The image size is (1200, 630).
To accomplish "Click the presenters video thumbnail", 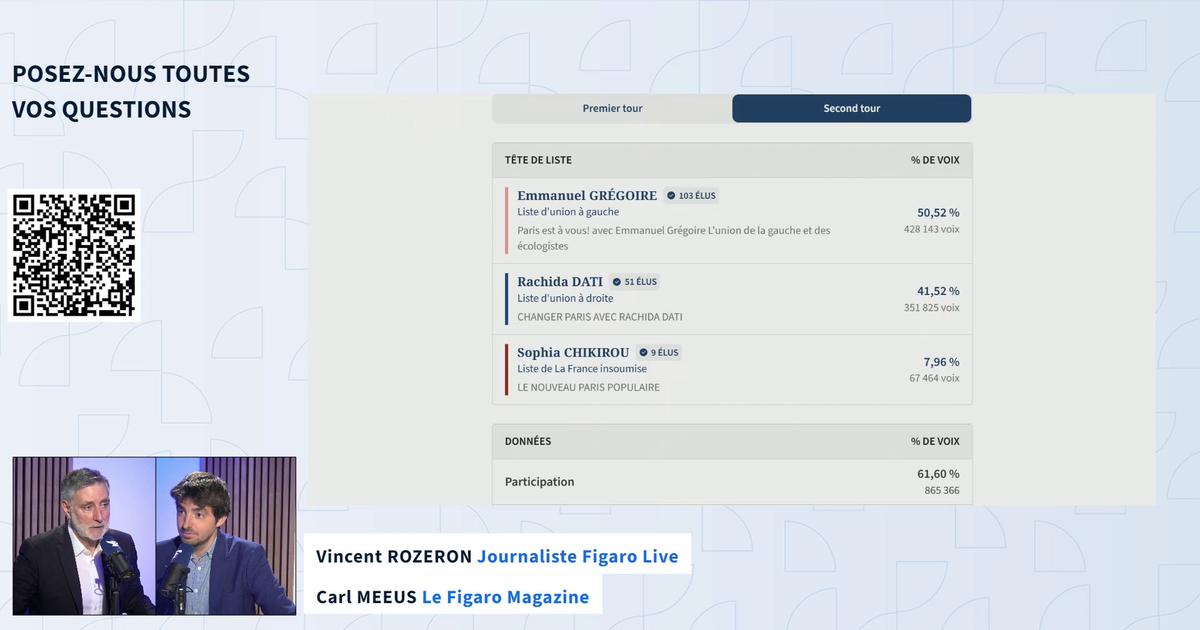I will pos(154,536).
